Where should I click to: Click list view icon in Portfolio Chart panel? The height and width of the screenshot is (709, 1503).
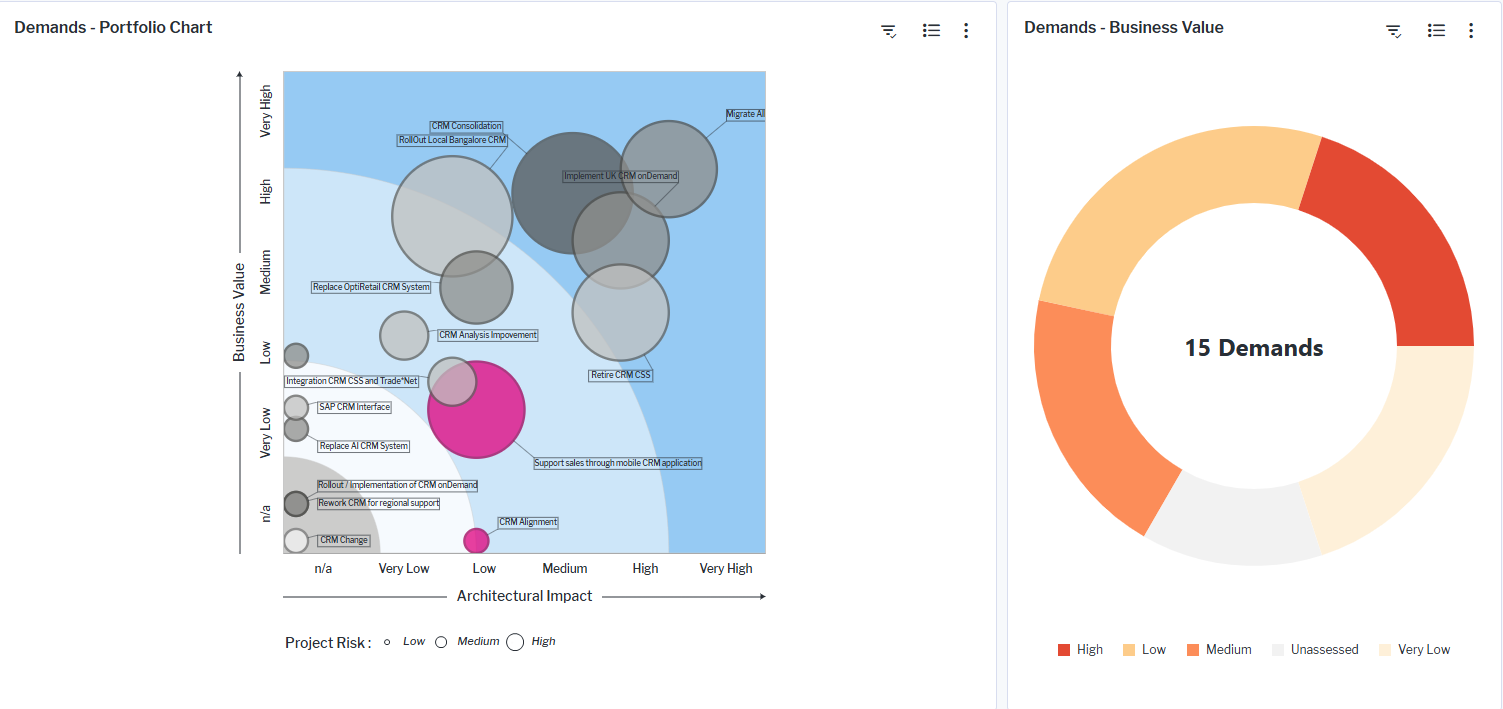[x=931, y=31]
